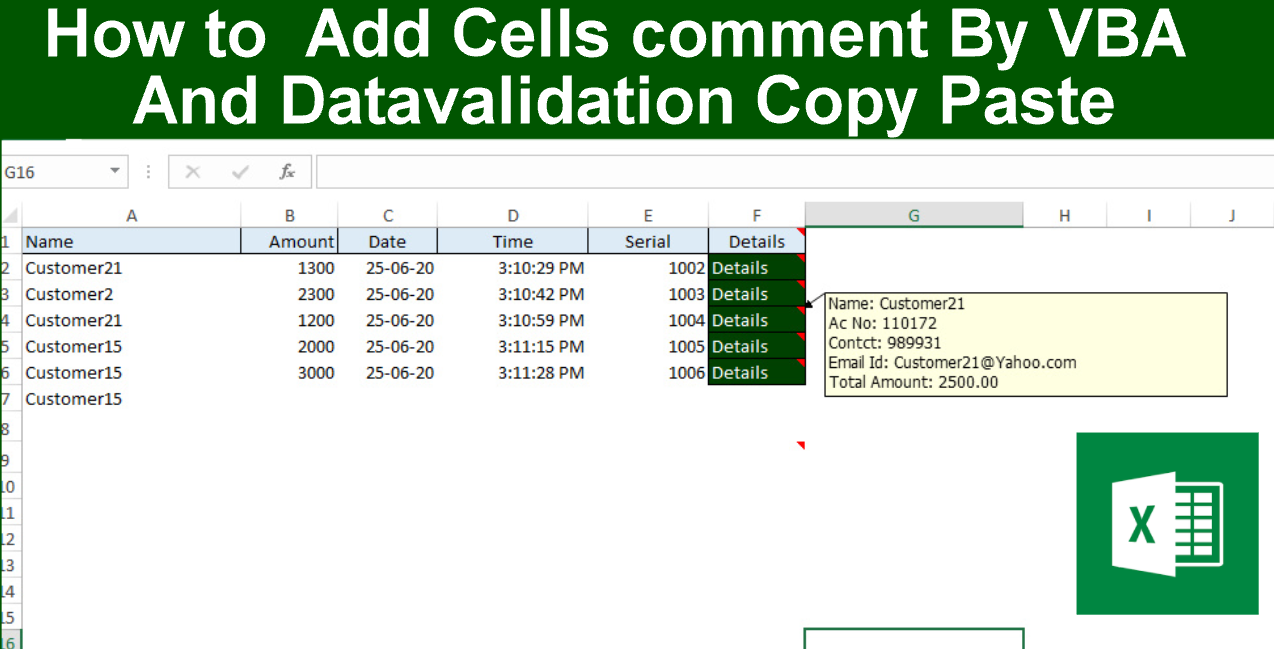Click the Select All triangle above row 1

[10, 214]
